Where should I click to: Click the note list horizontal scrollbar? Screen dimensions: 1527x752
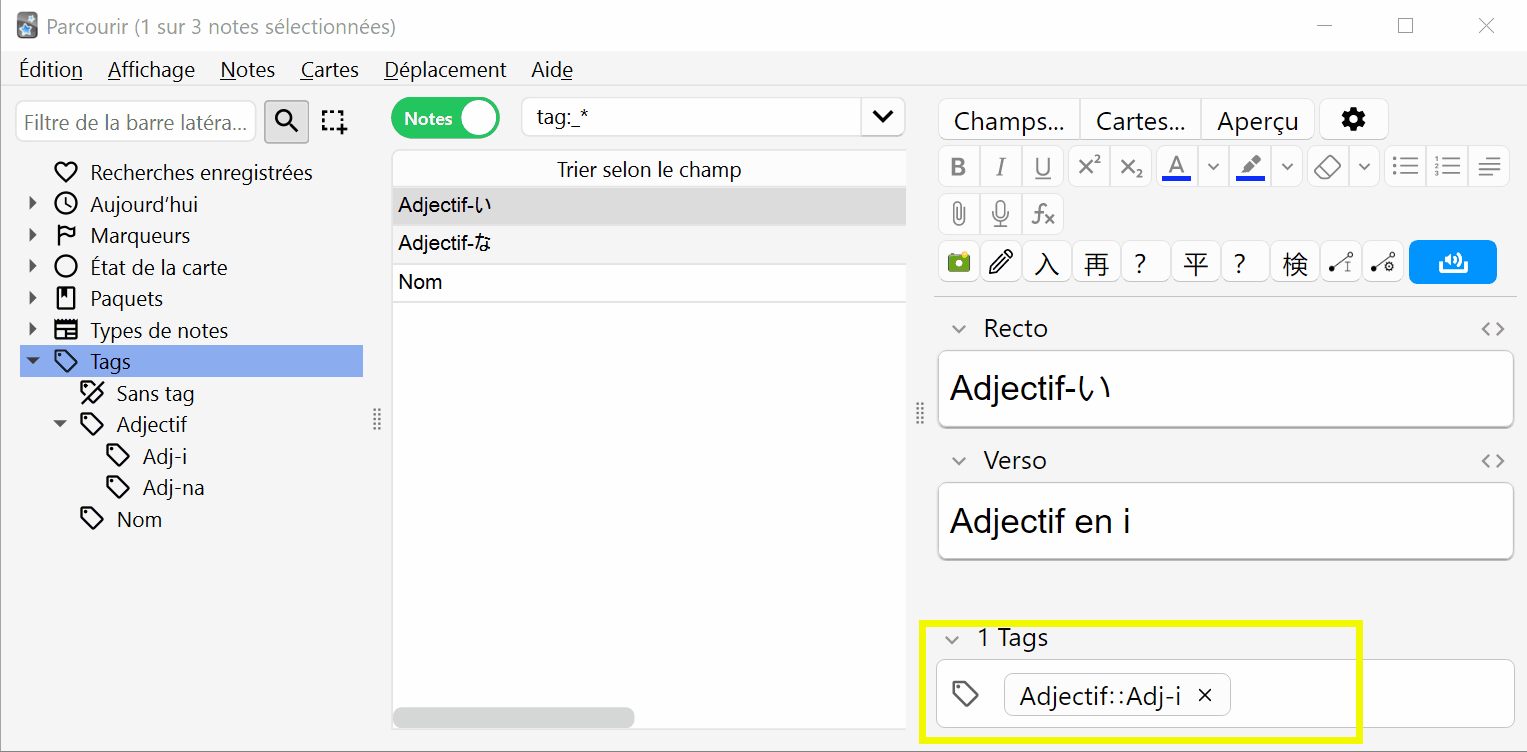pyautogui.click(x=514, y=717)
